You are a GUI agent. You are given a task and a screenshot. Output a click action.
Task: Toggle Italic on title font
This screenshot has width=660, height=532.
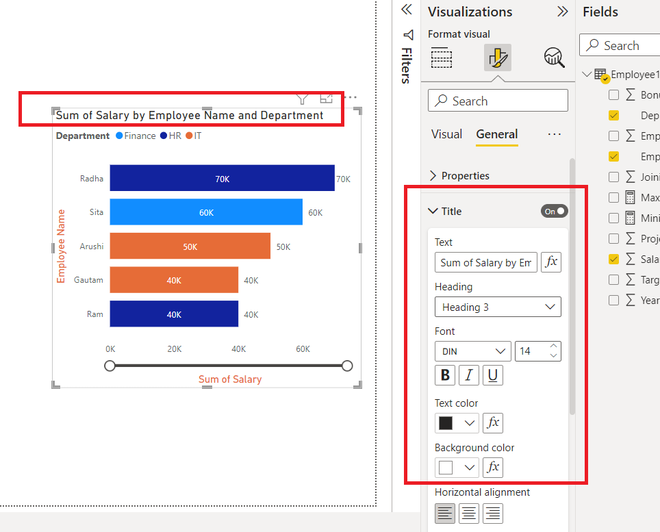point(469,375)
